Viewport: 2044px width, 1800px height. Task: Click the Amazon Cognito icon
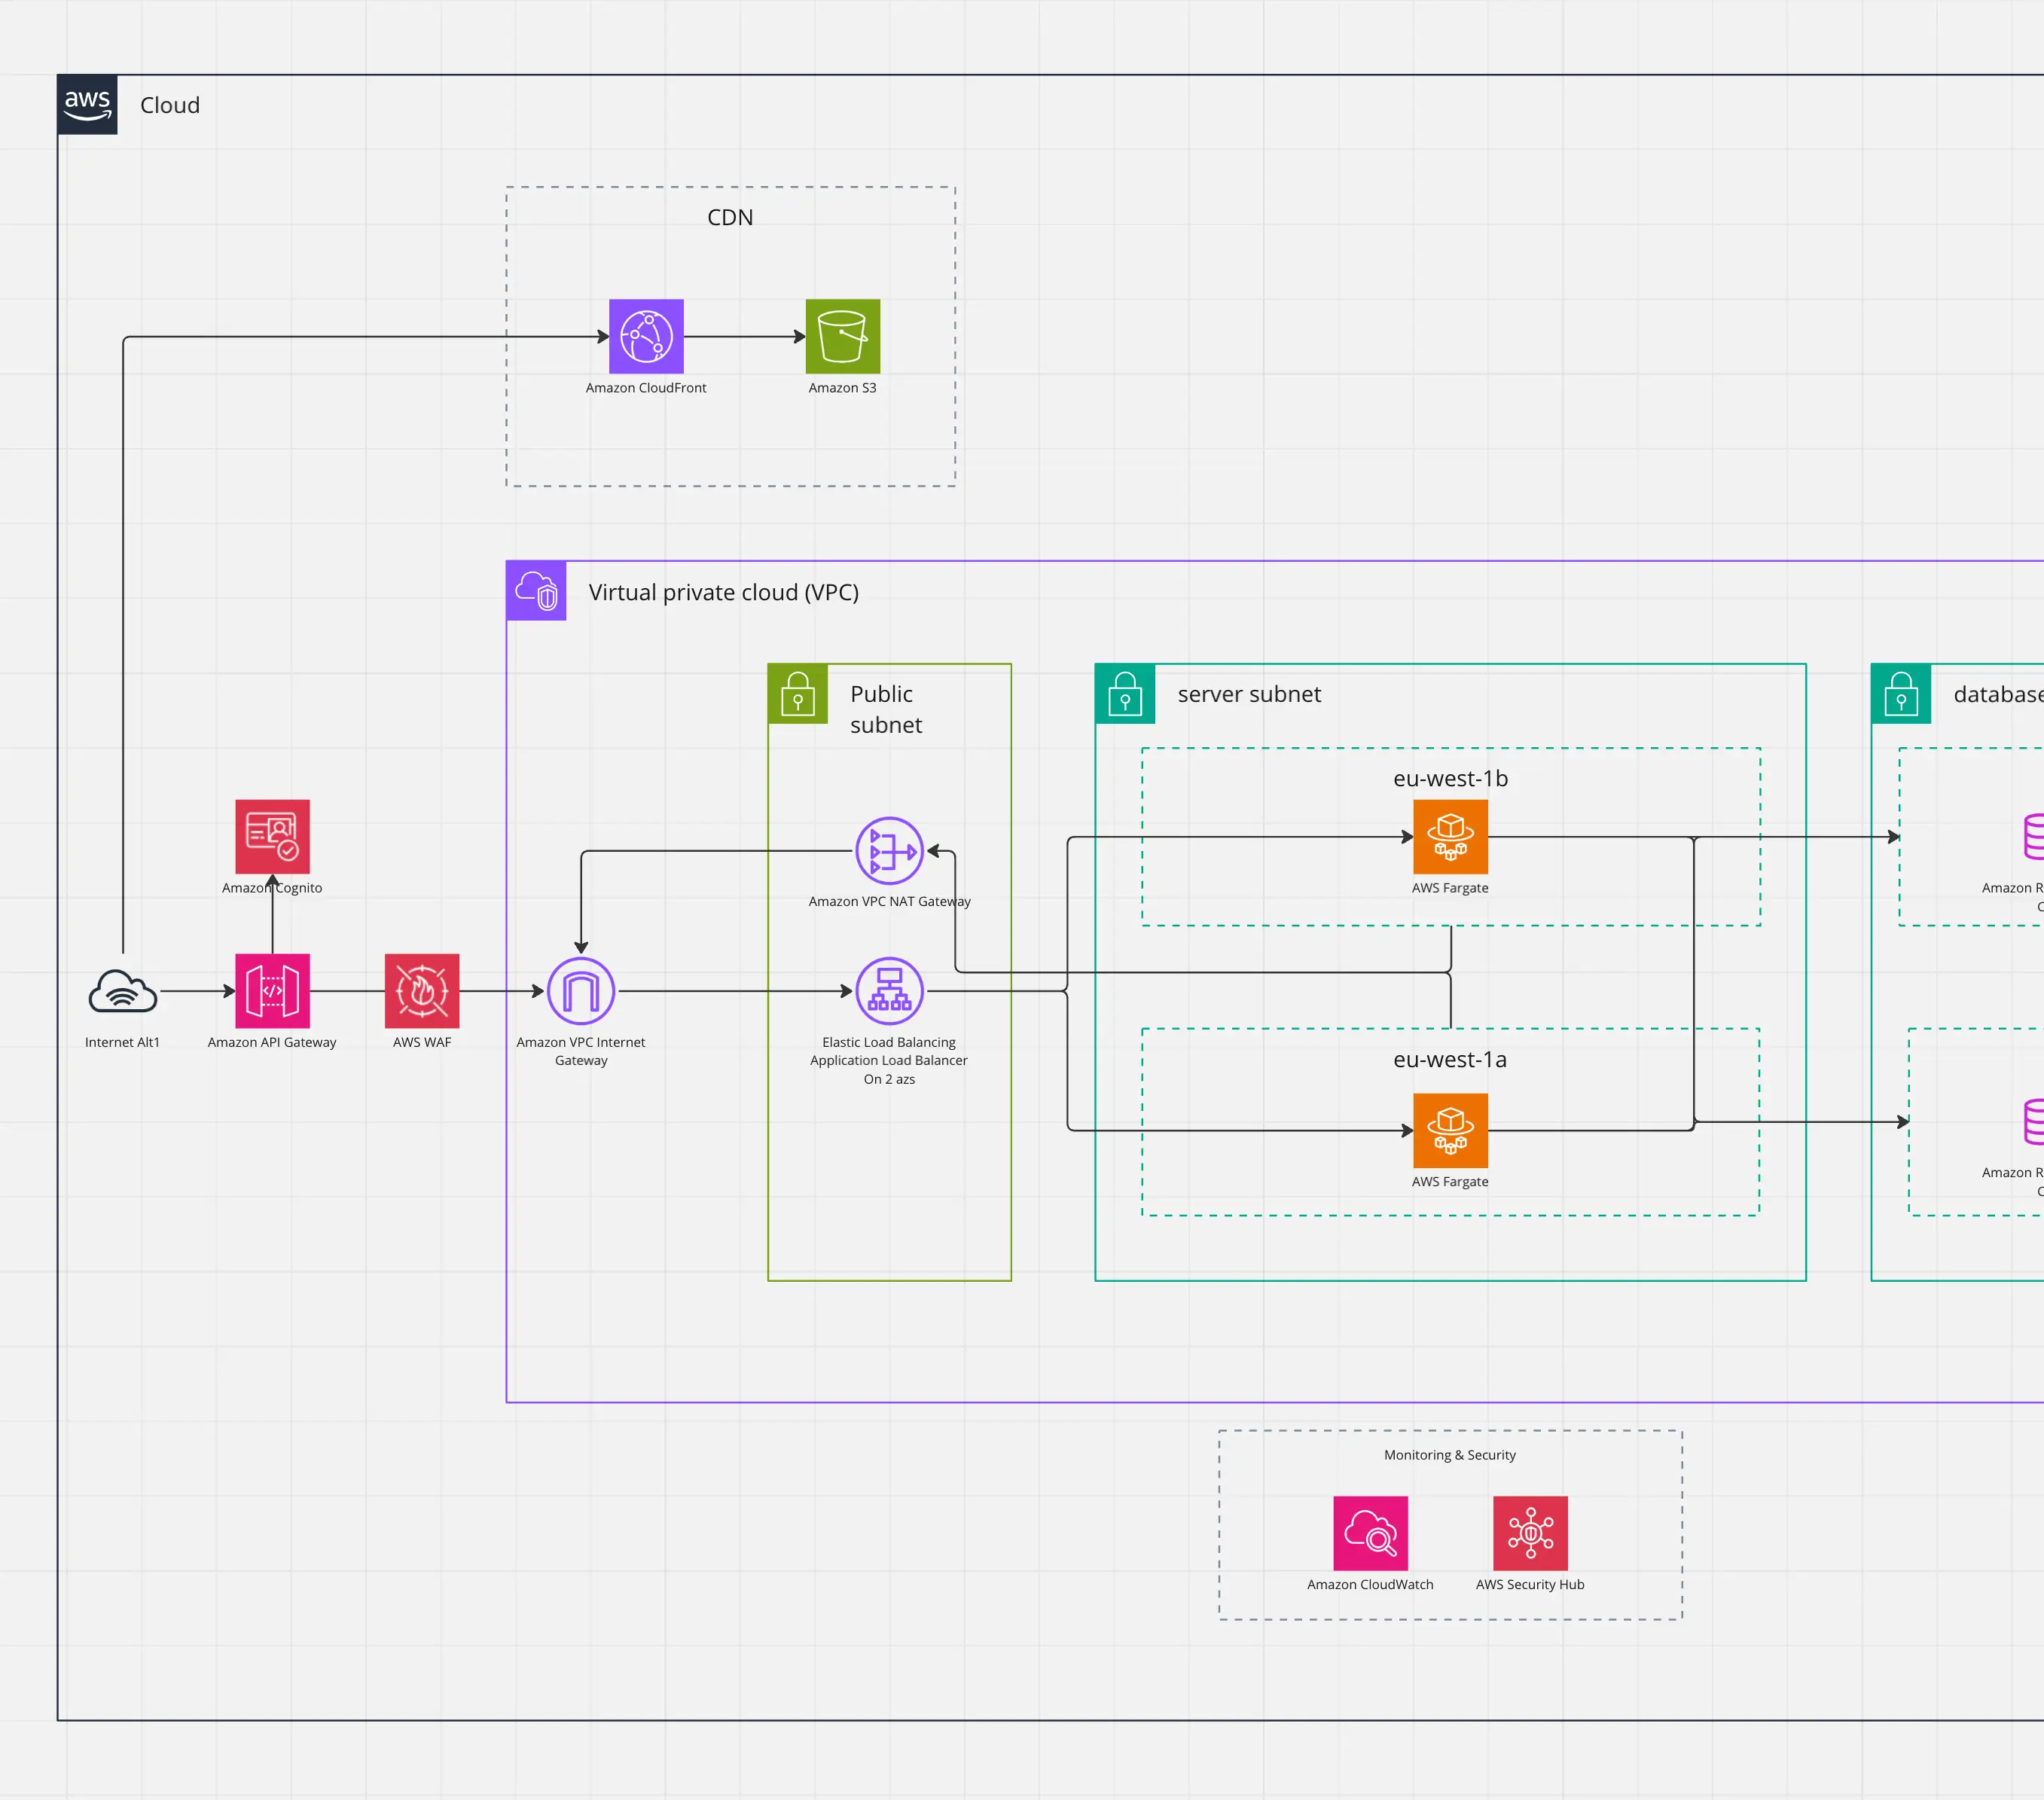coord(272,836)
